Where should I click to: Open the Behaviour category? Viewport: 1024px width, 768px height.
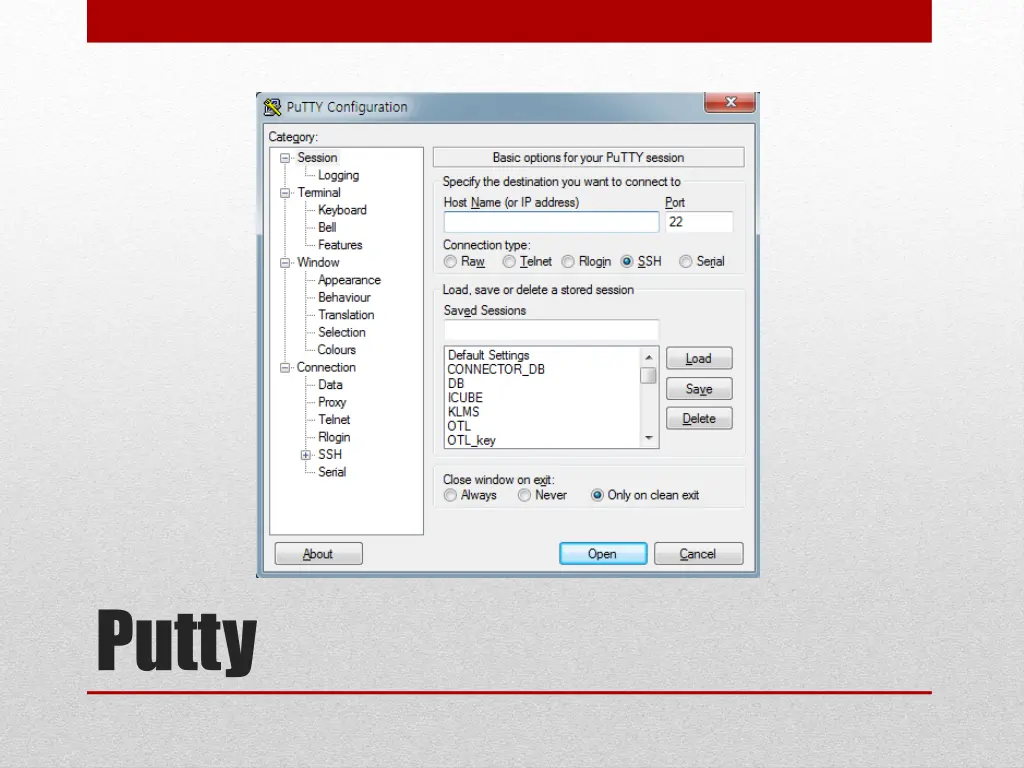point(344,297)
